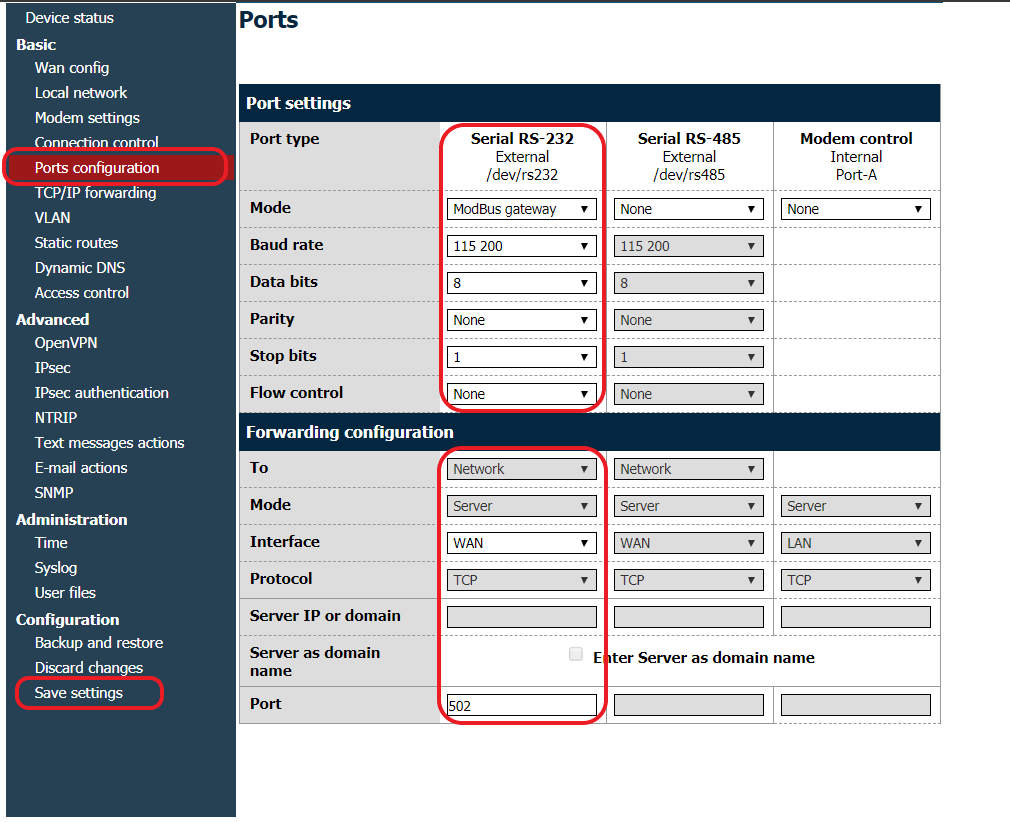Click Modem control Server IP or domain field
The height and width of the screenshot is (822, 1010).
click(x=855, y=617)
